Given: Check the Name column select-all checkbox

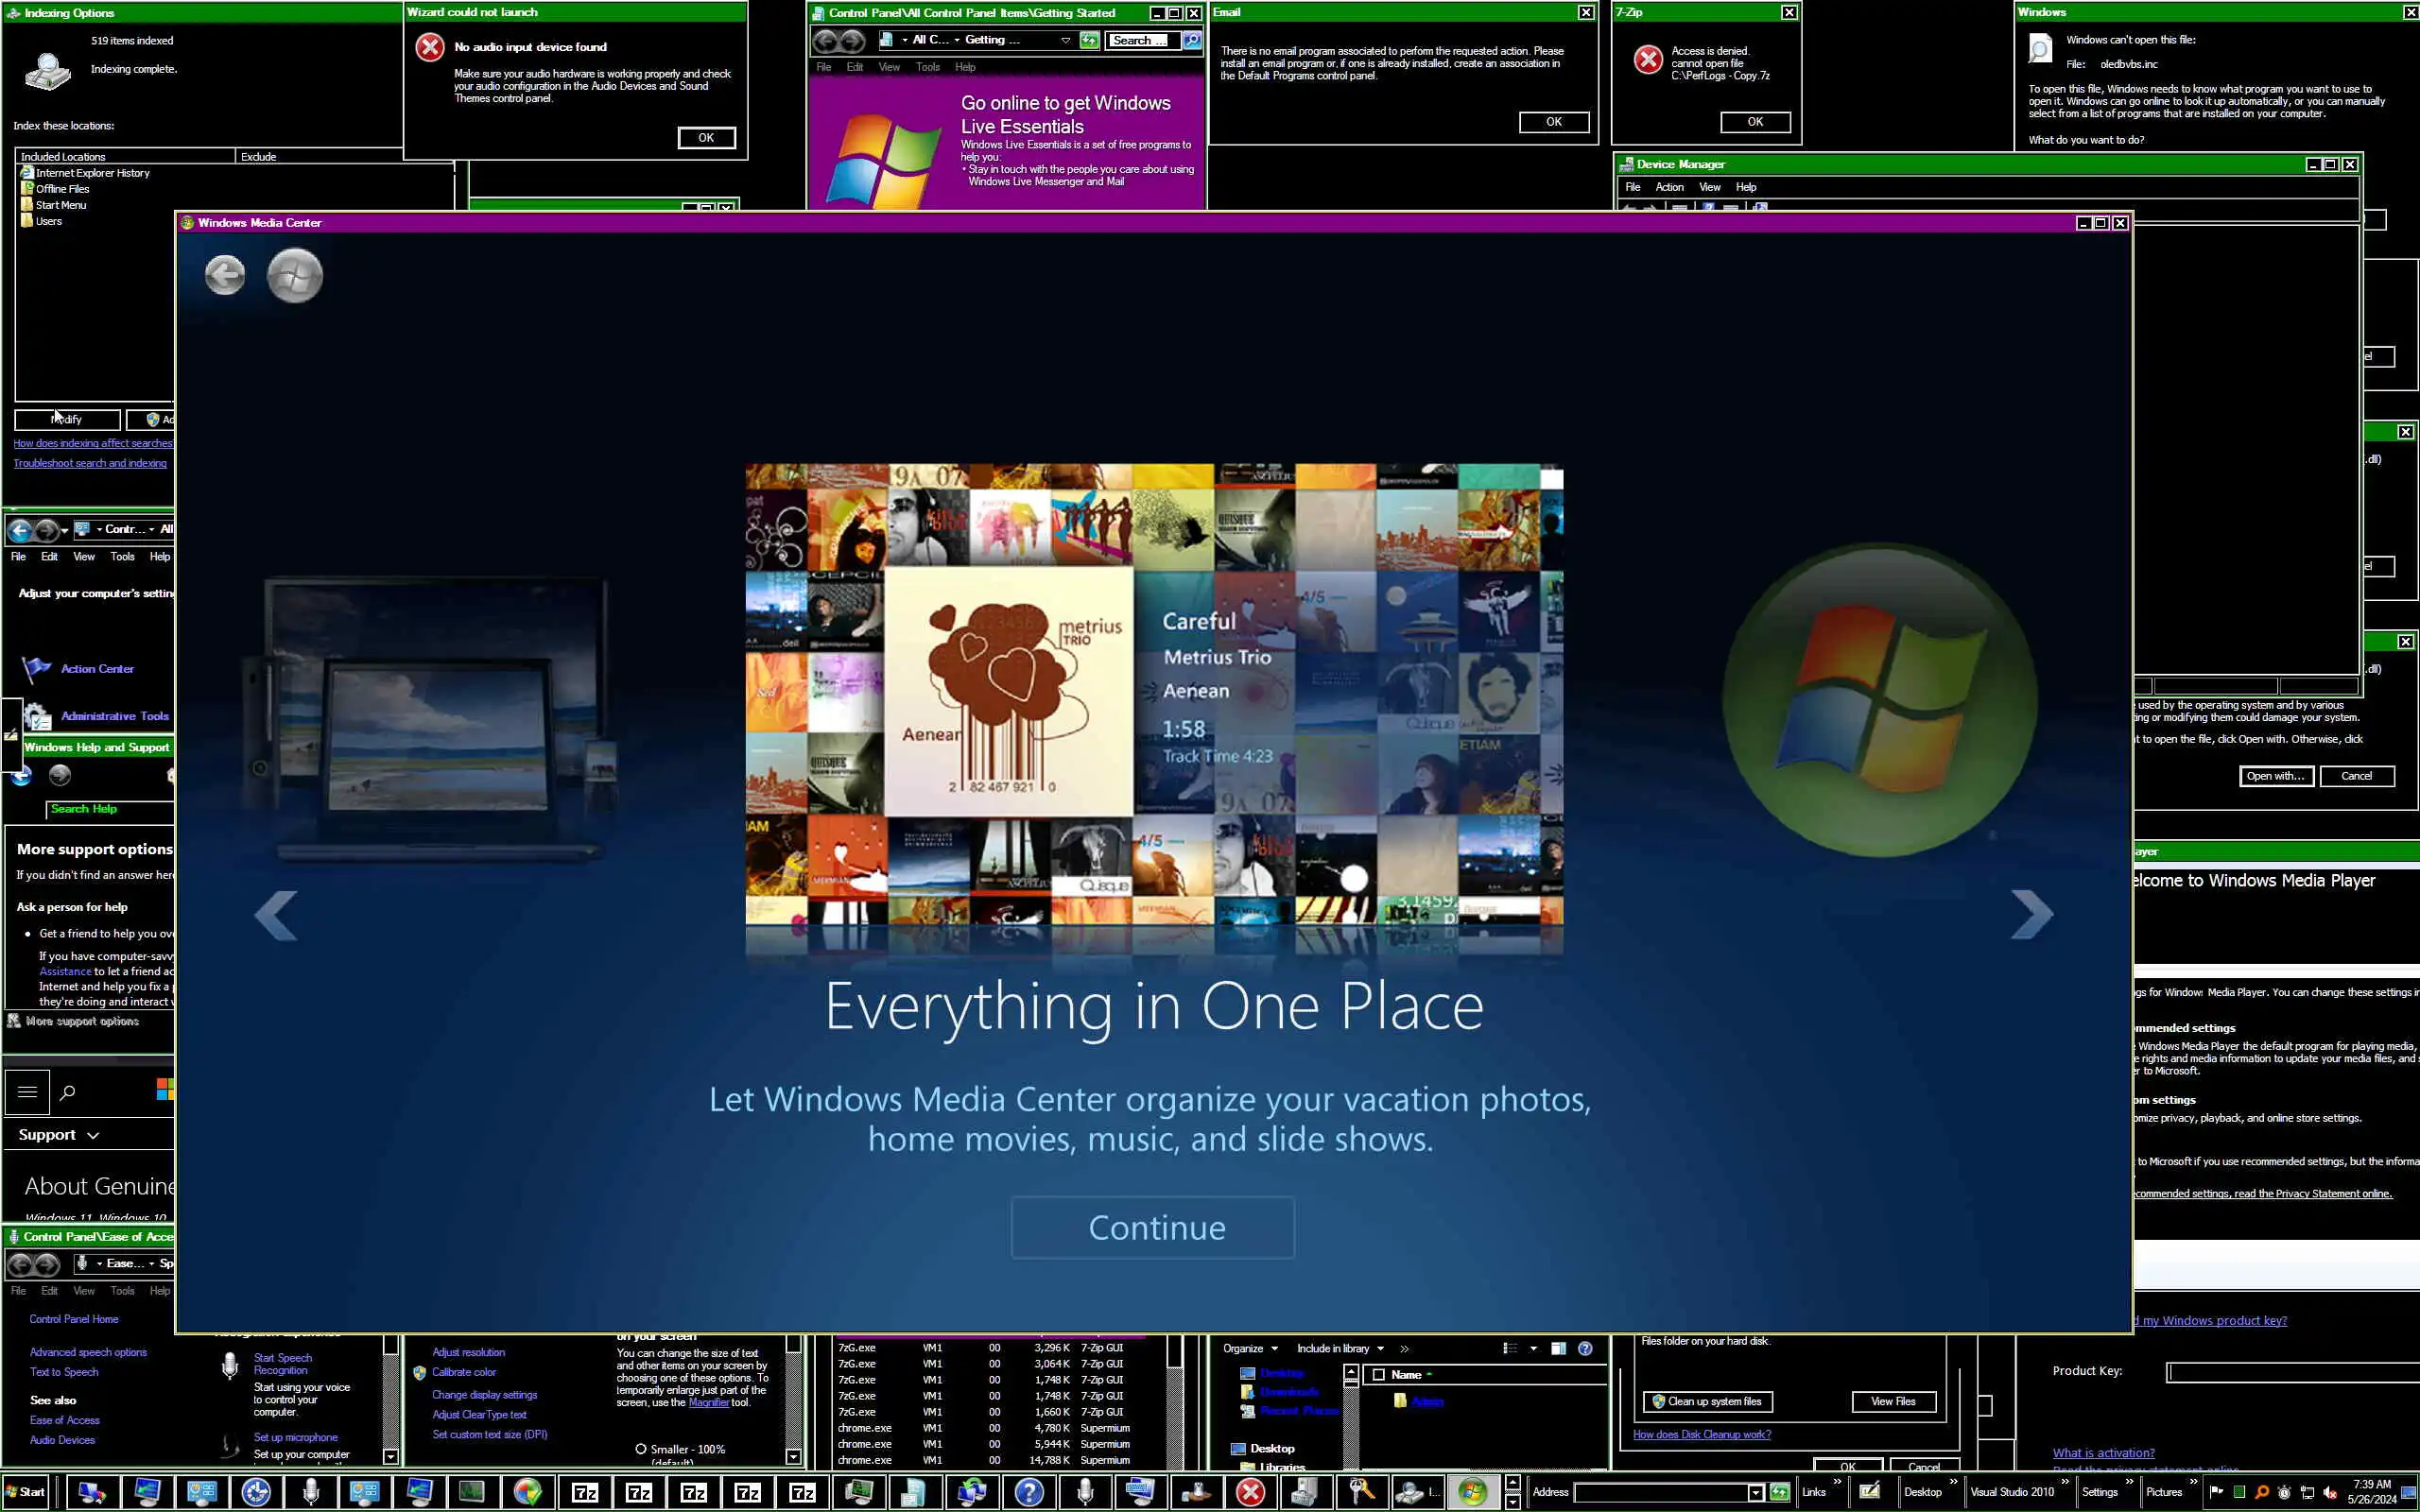Looking at the screenshot, I should point(1379,1375).
